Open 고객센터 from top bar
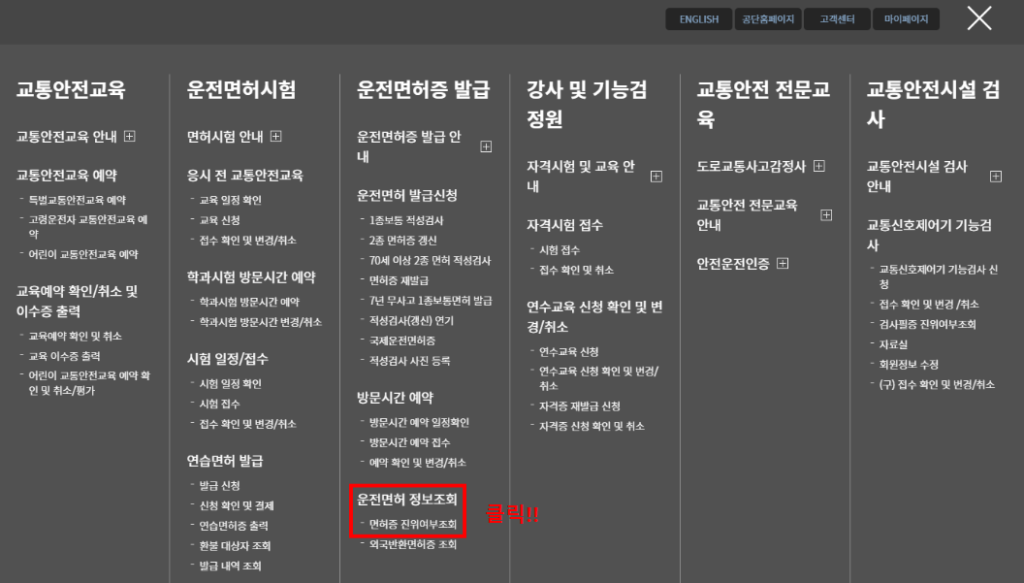 (837, 19)
